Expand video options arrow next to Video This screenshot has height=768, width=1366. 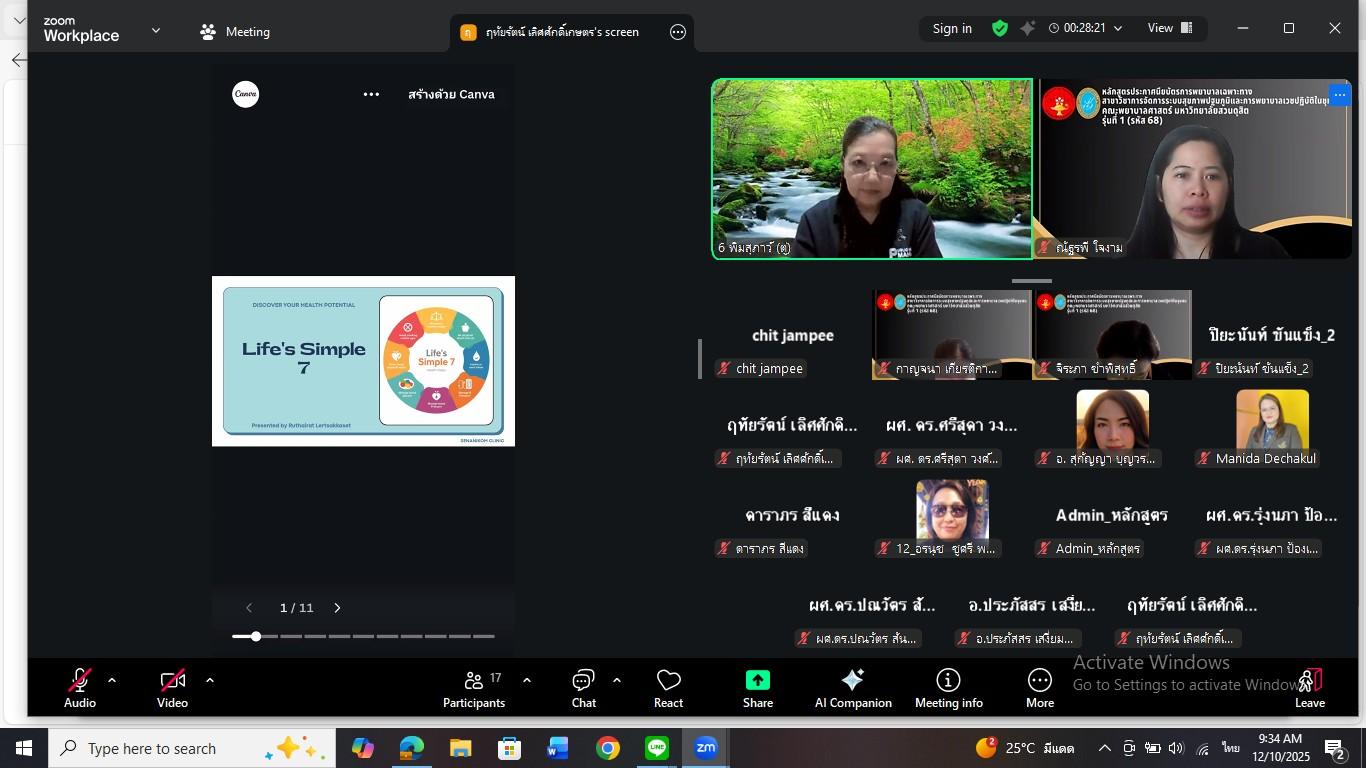[x=210, y=680]
